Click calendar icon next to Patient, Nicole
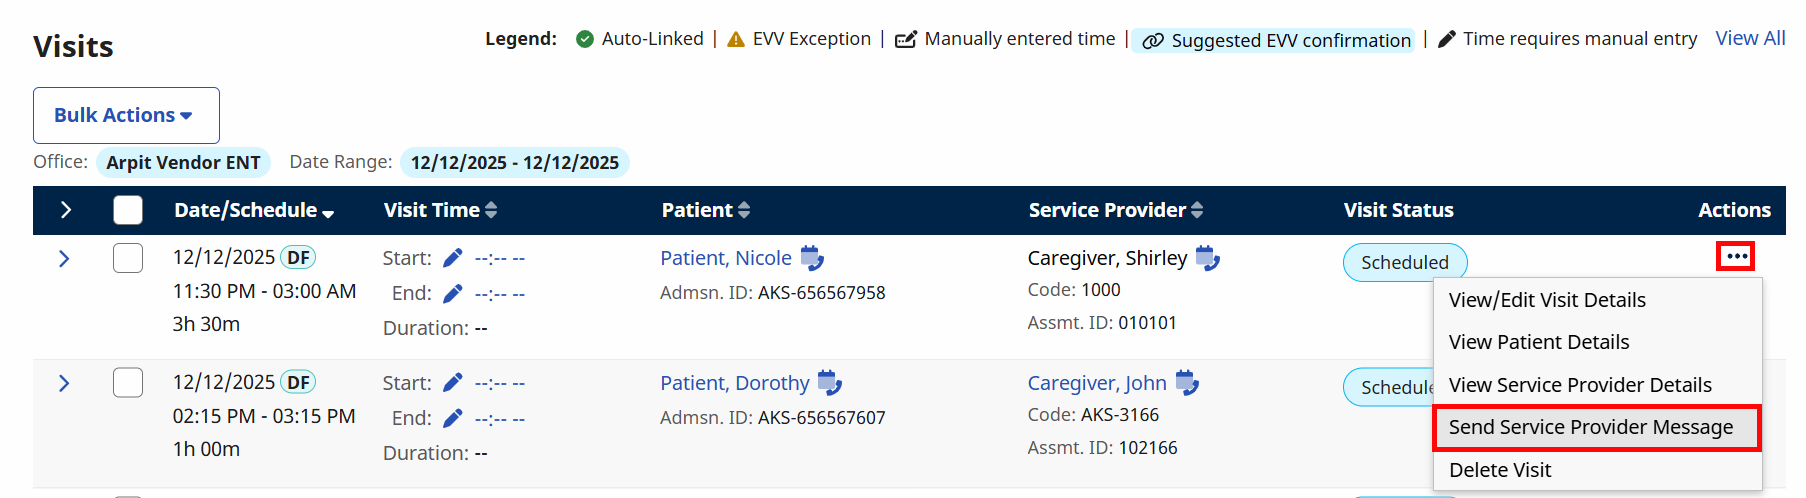 coord(812,258)
